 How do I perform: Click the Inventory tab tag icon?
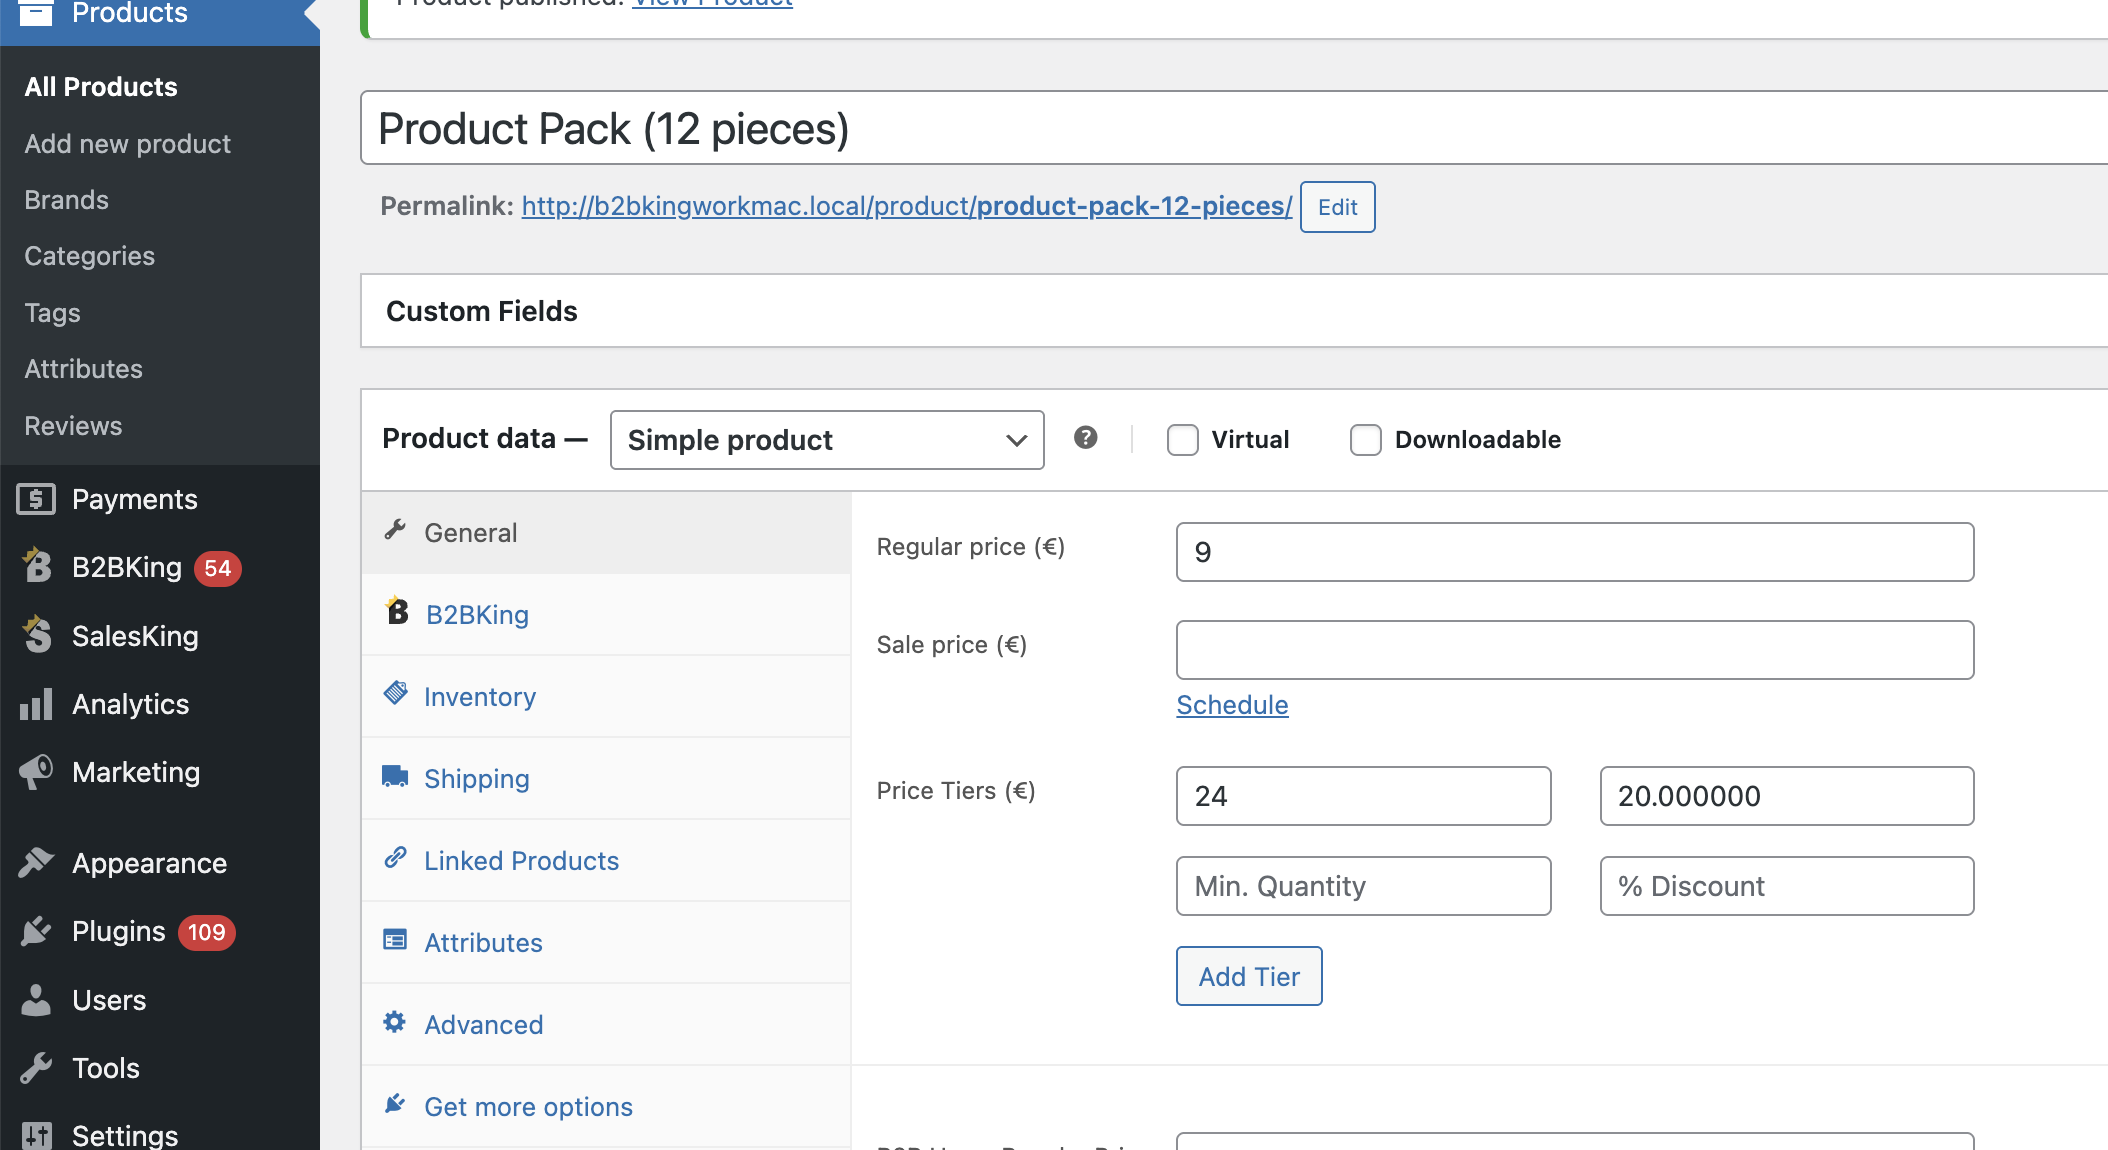pos(396,692)
